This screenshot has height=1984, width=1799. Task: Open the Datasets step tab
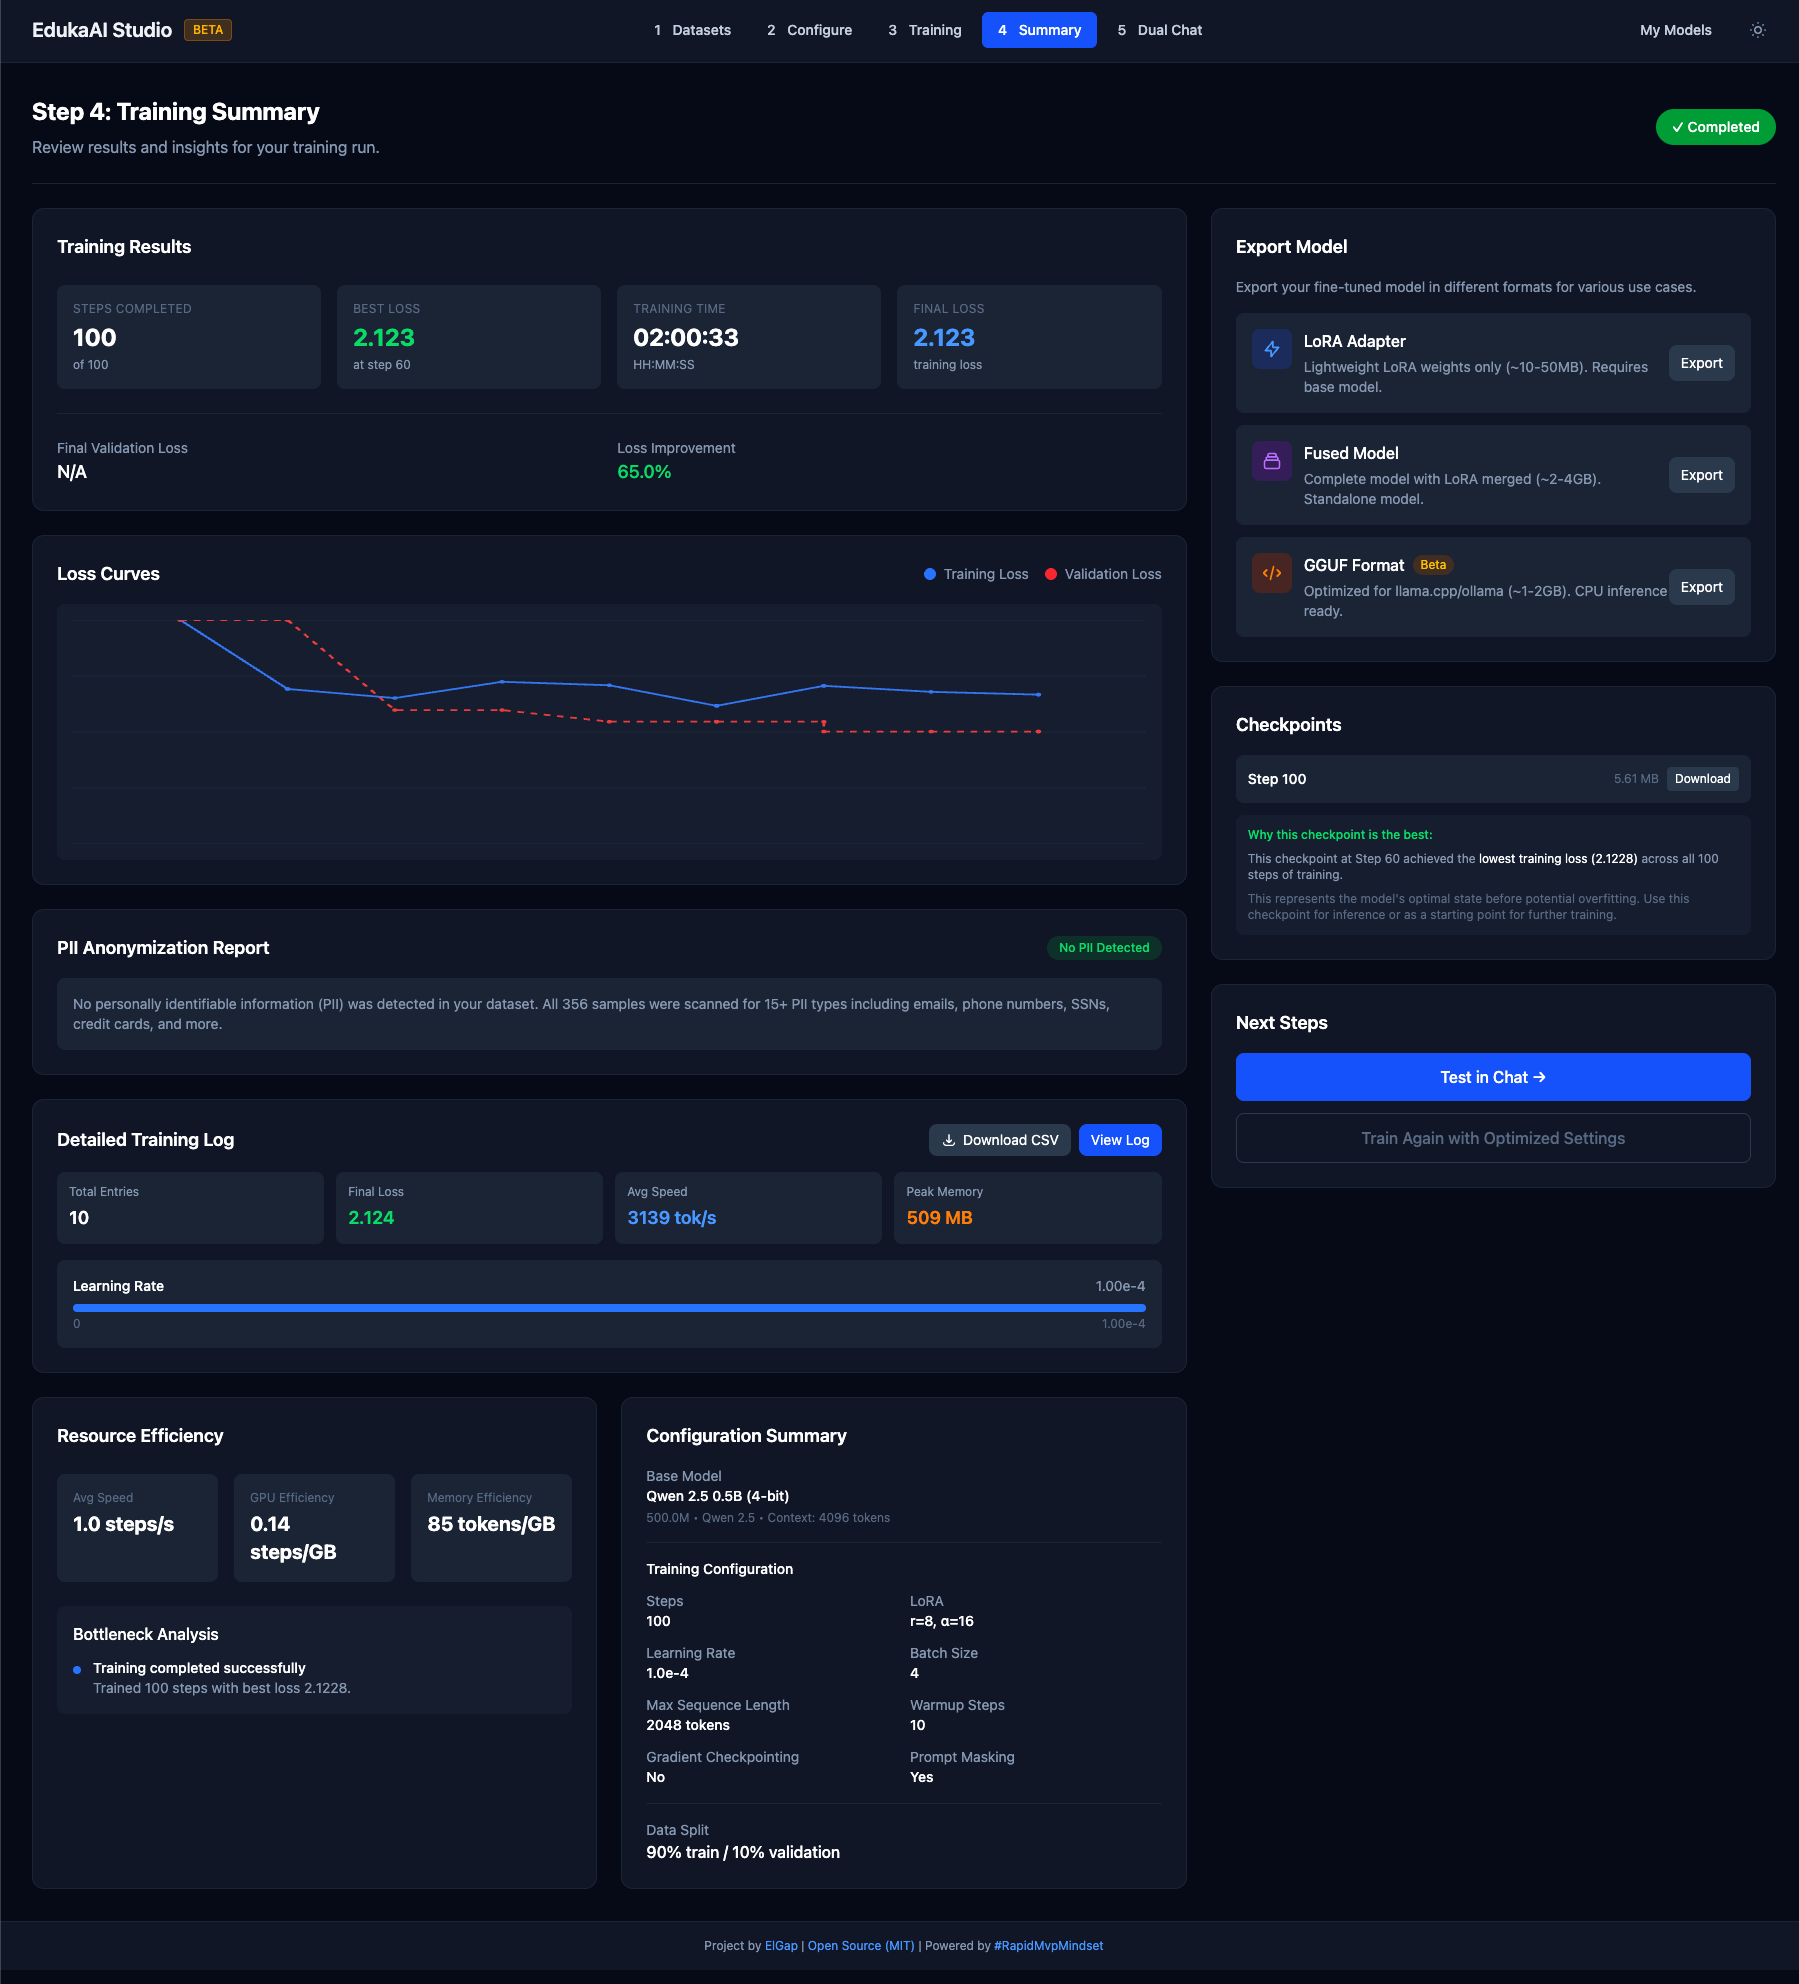coord(692,30)
